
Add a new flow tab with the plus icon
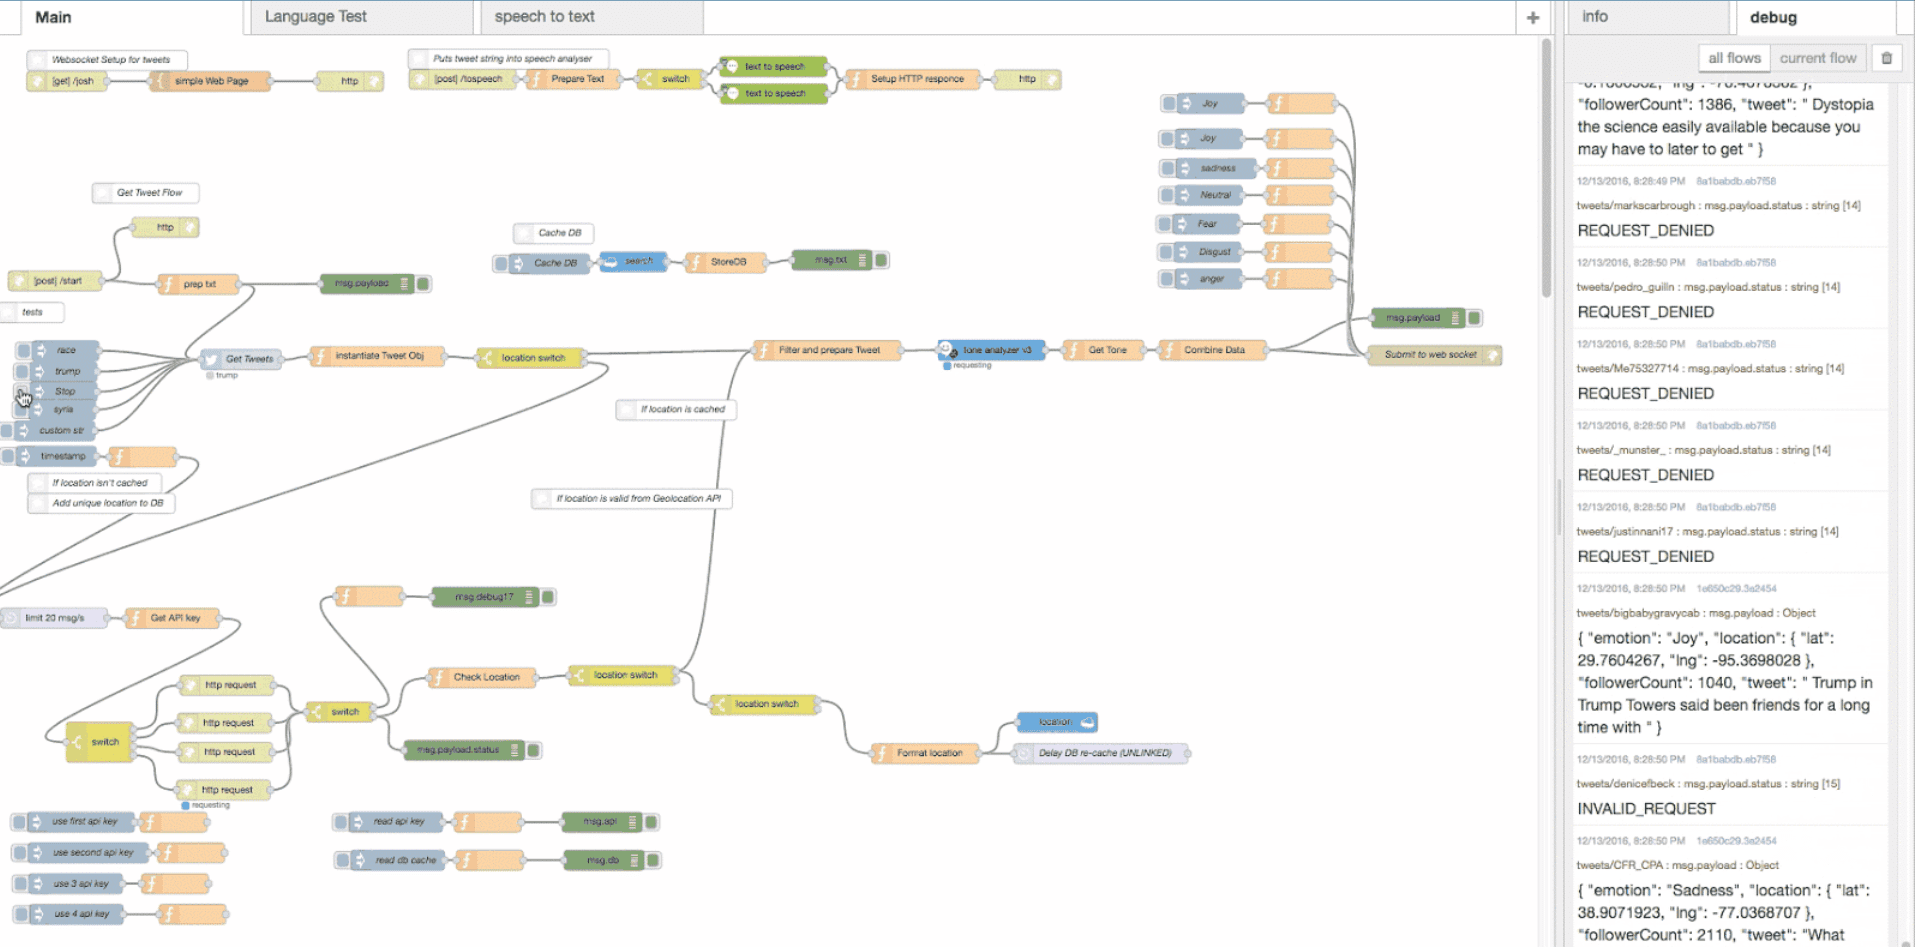(x=1532, y=17)
